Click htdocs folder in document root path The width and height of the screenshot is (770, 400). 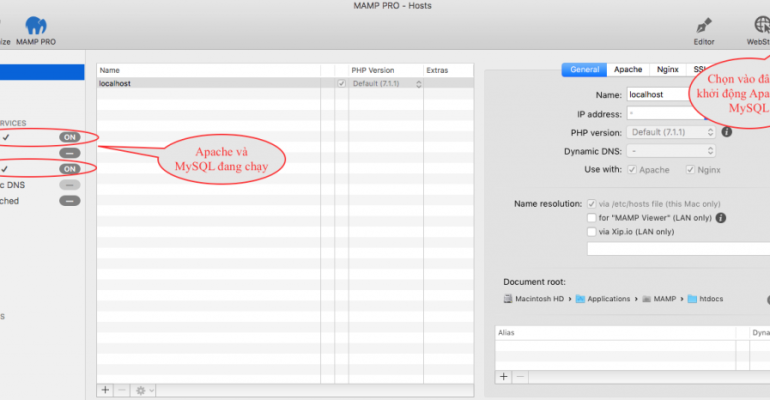705,299
